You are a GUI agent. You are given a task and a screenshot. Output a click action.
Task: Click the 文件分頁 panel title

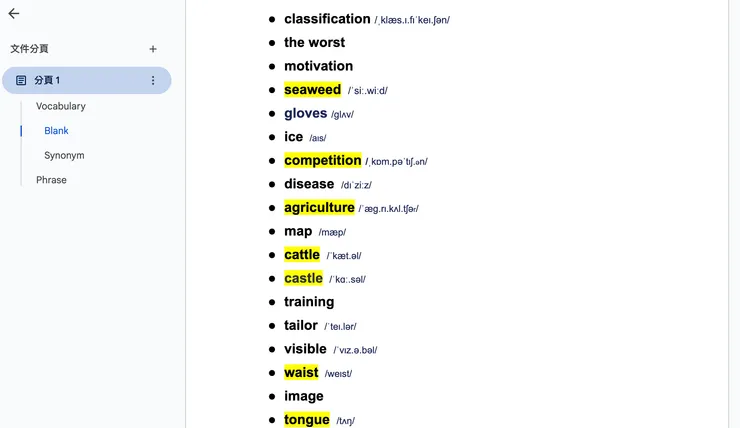29,49
